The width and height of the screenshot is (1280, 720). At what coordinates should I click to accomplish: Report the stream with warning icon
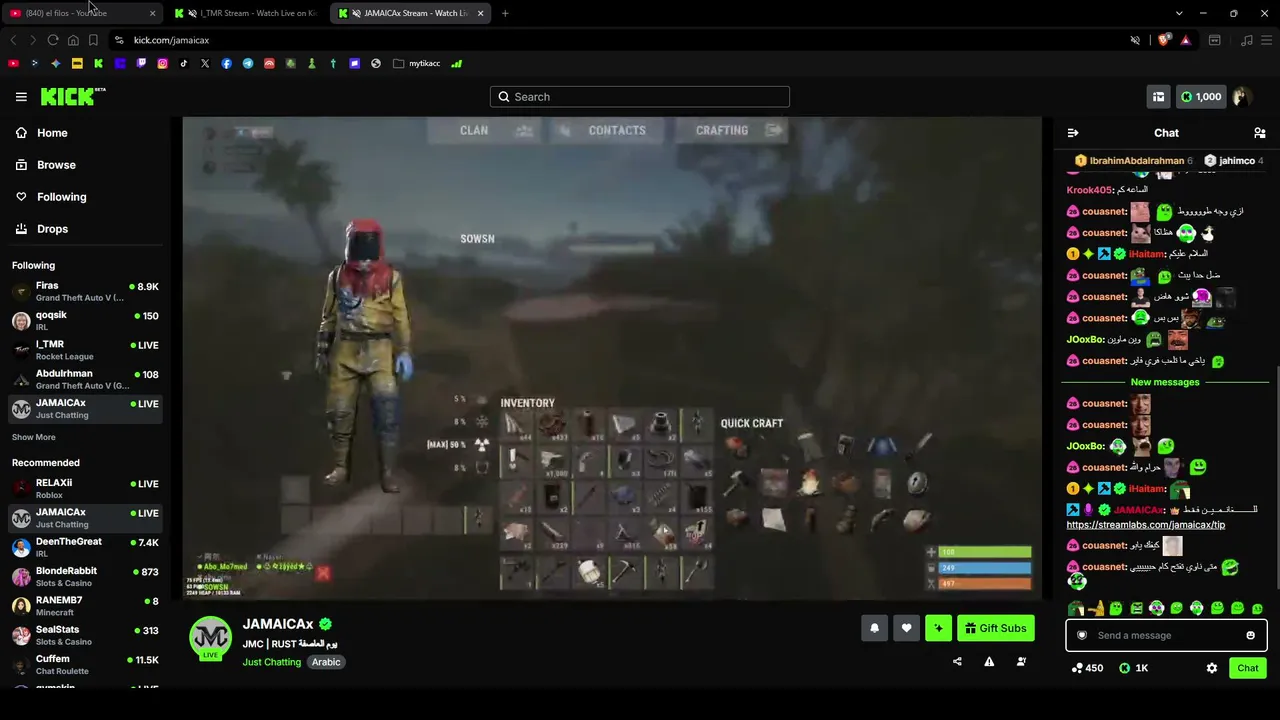pos(989,661)
